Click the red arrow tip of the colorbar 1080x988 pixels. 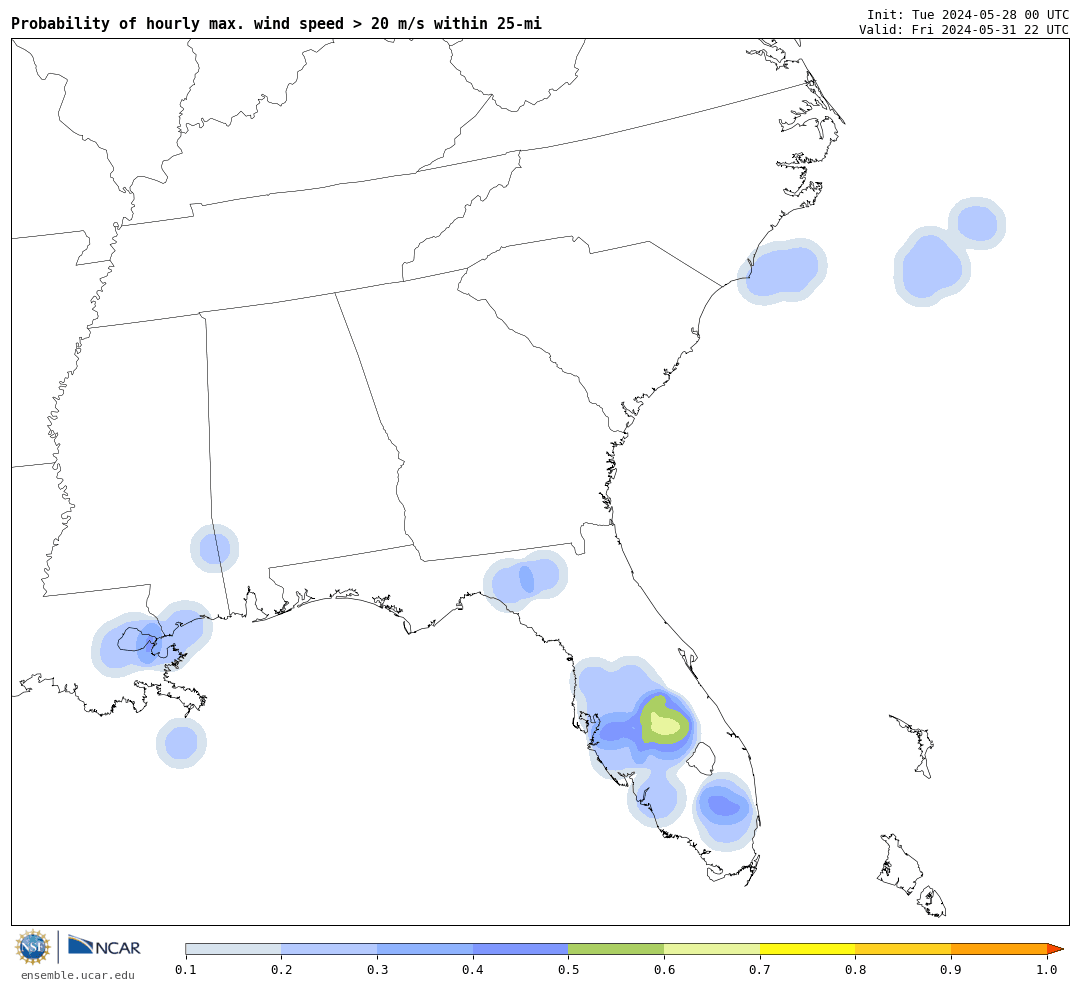click(x=1055, y=949)
